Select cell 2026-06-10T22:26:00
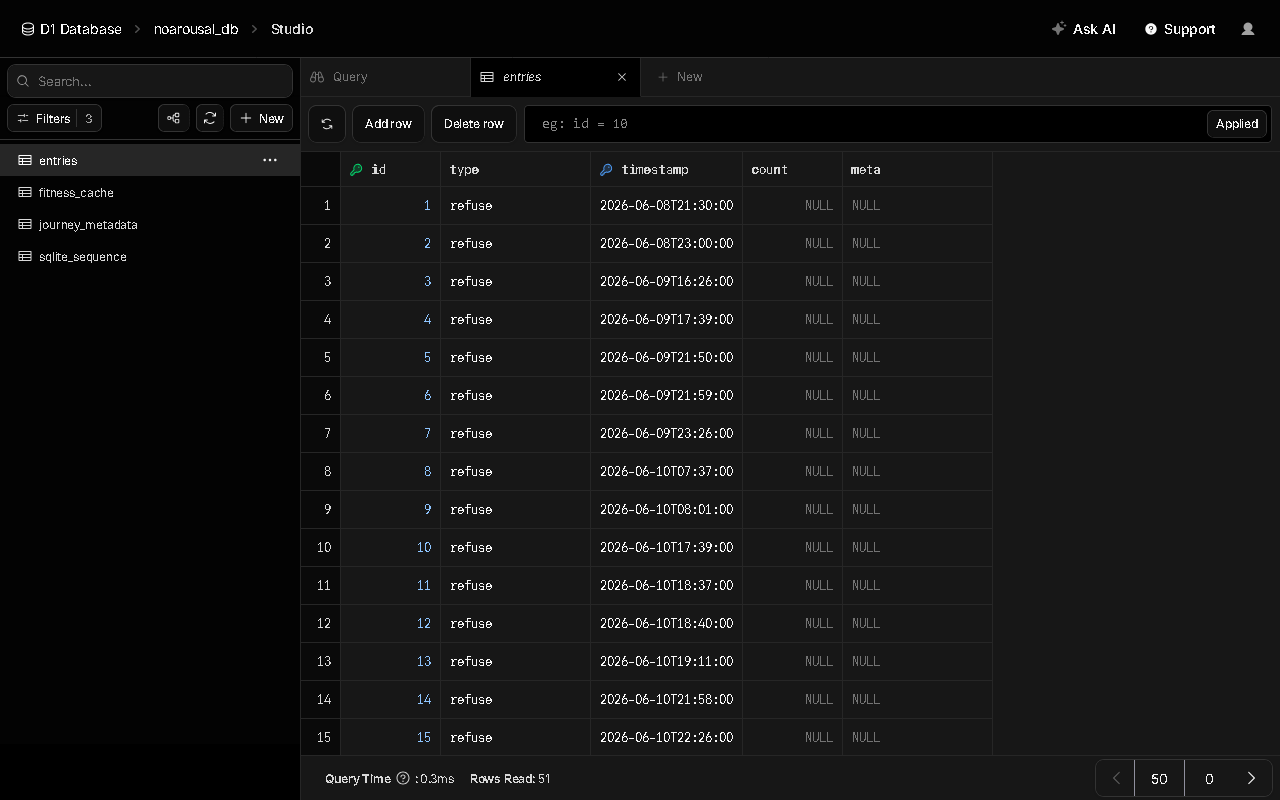The height and width of the screenshot is (800, 1280). tap(666, 737)
